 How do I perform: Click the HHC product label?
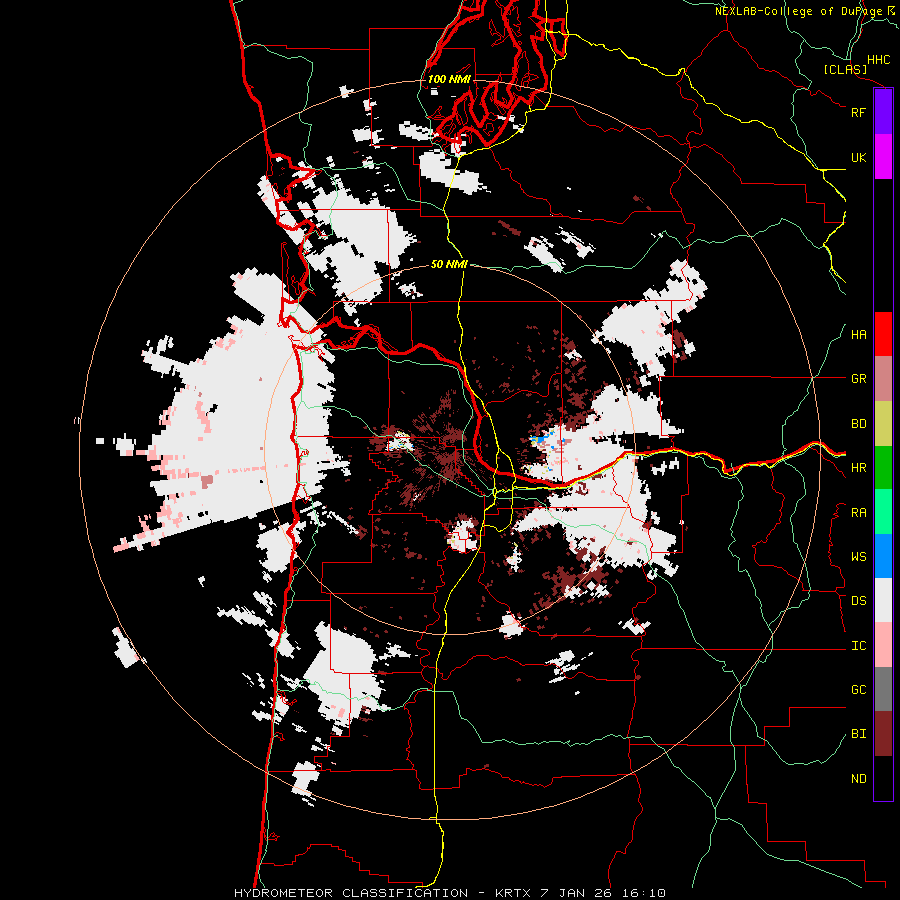[x=878, y=60]
